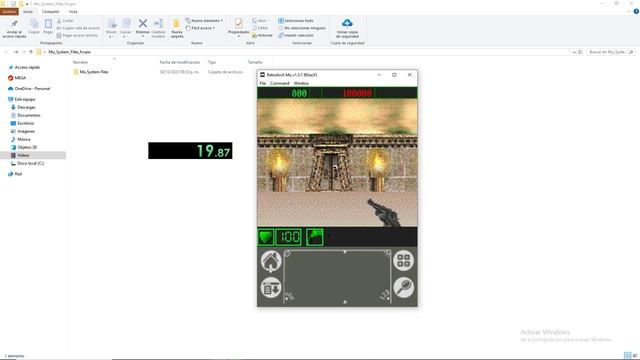Select Objetos 3D in navigation pane
Viewport: 640px width, 360px height.
pos(27,147)
